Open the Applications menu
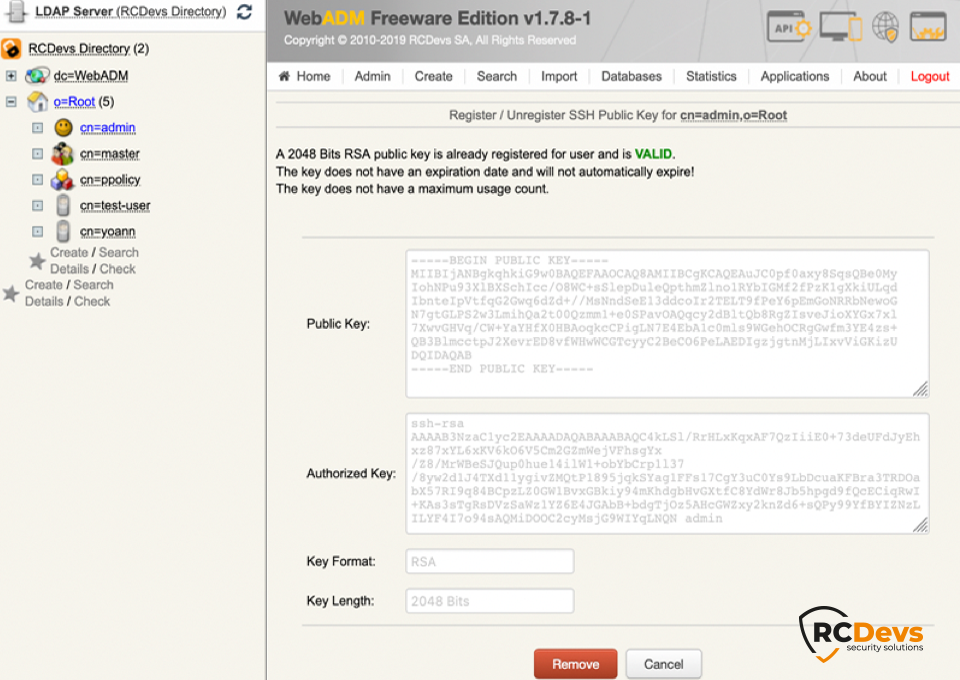Image resolution: width=960 pixels, height=680 pixels. pos(795,76)
